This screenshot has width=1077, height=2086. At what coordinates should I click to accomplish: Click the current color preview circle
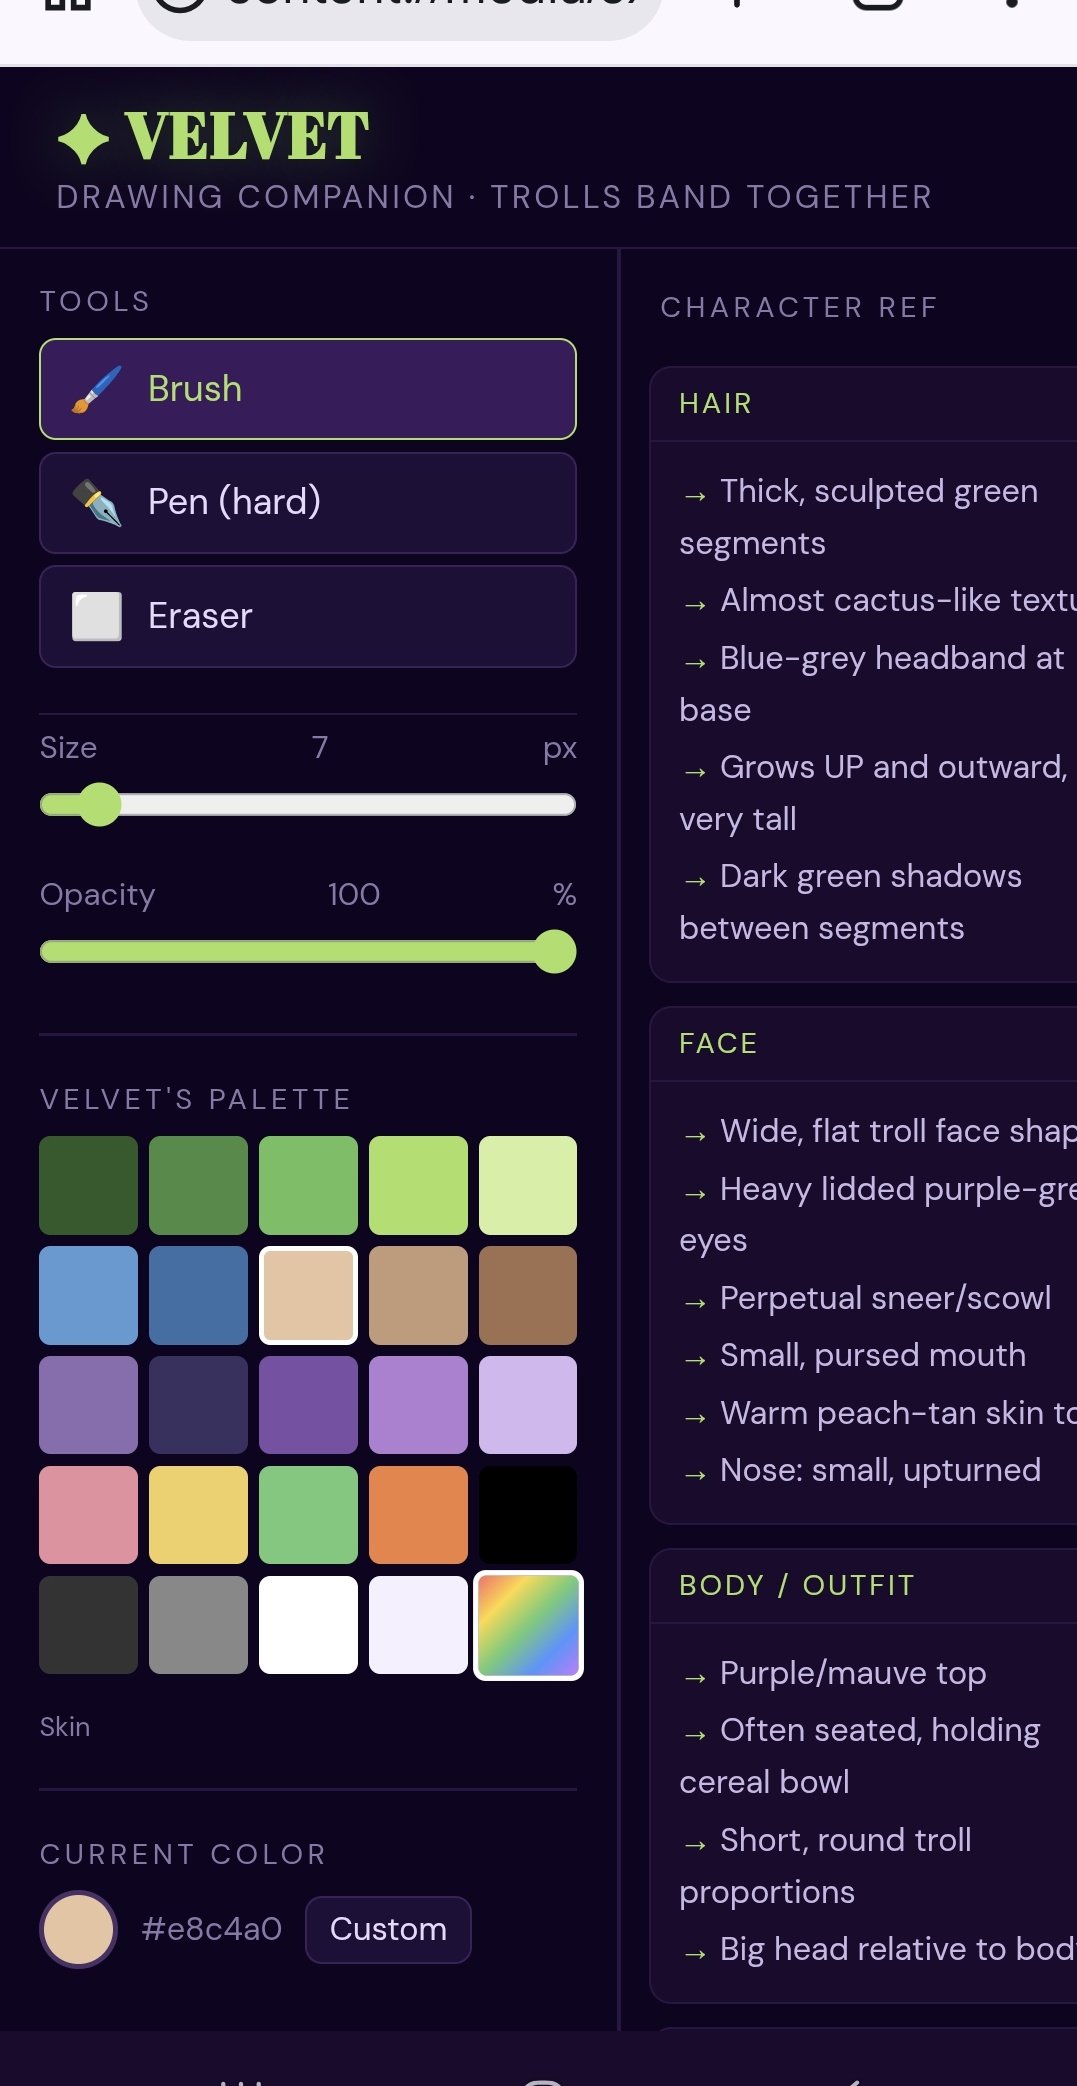(79, 1929)
